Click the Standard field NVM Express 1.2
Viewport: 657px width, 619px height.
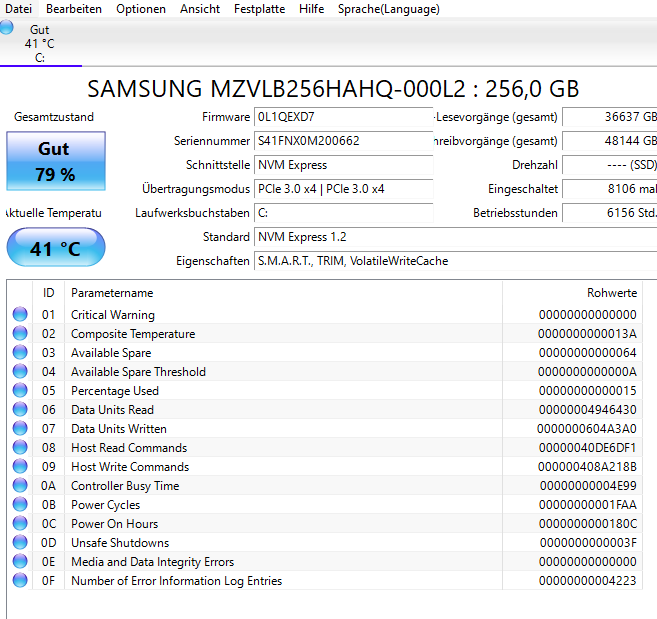click(455, 237)
